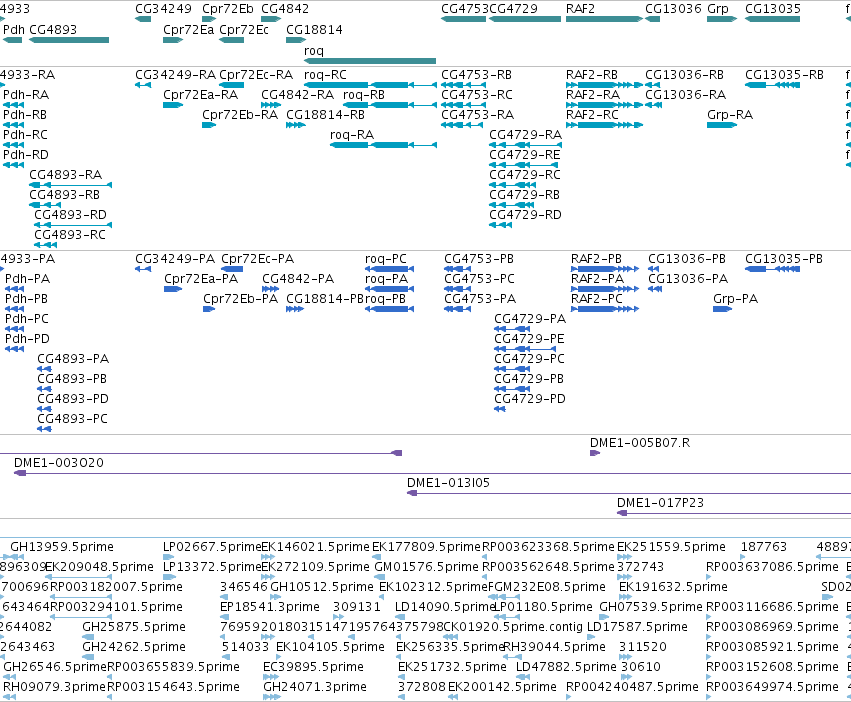Click the CG4729 gene label
Screen dimensions: 851x702
pos(513,9)
